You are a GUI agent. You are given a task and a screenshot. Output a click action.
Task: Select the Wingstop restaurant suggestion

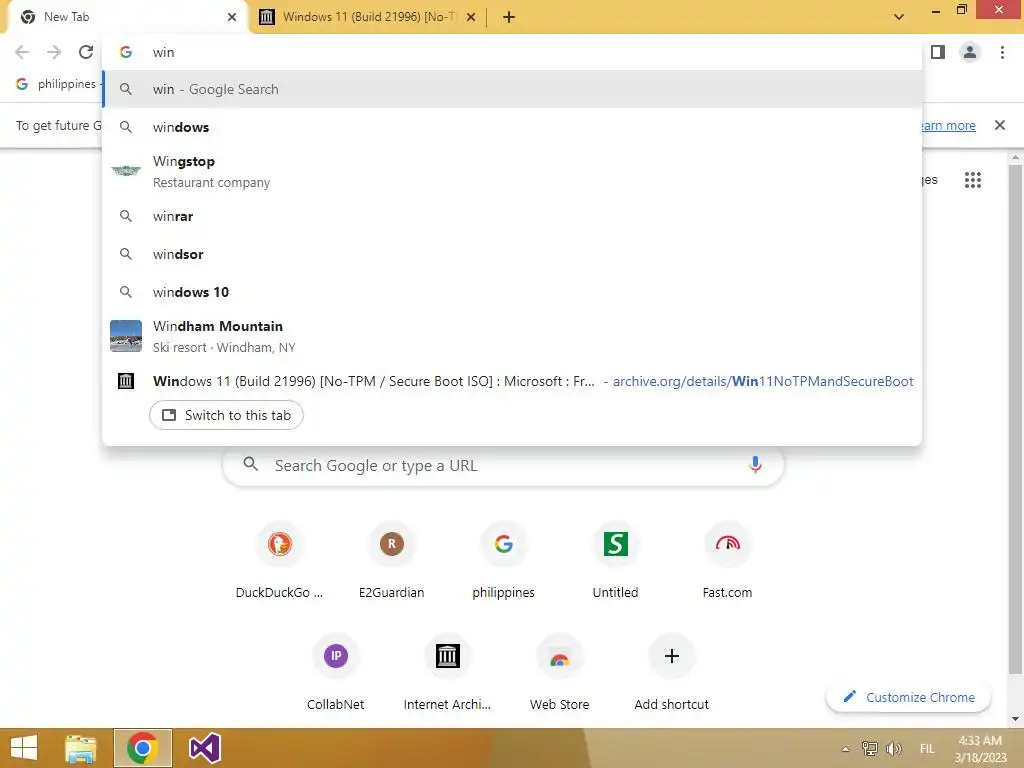(512, 171)
